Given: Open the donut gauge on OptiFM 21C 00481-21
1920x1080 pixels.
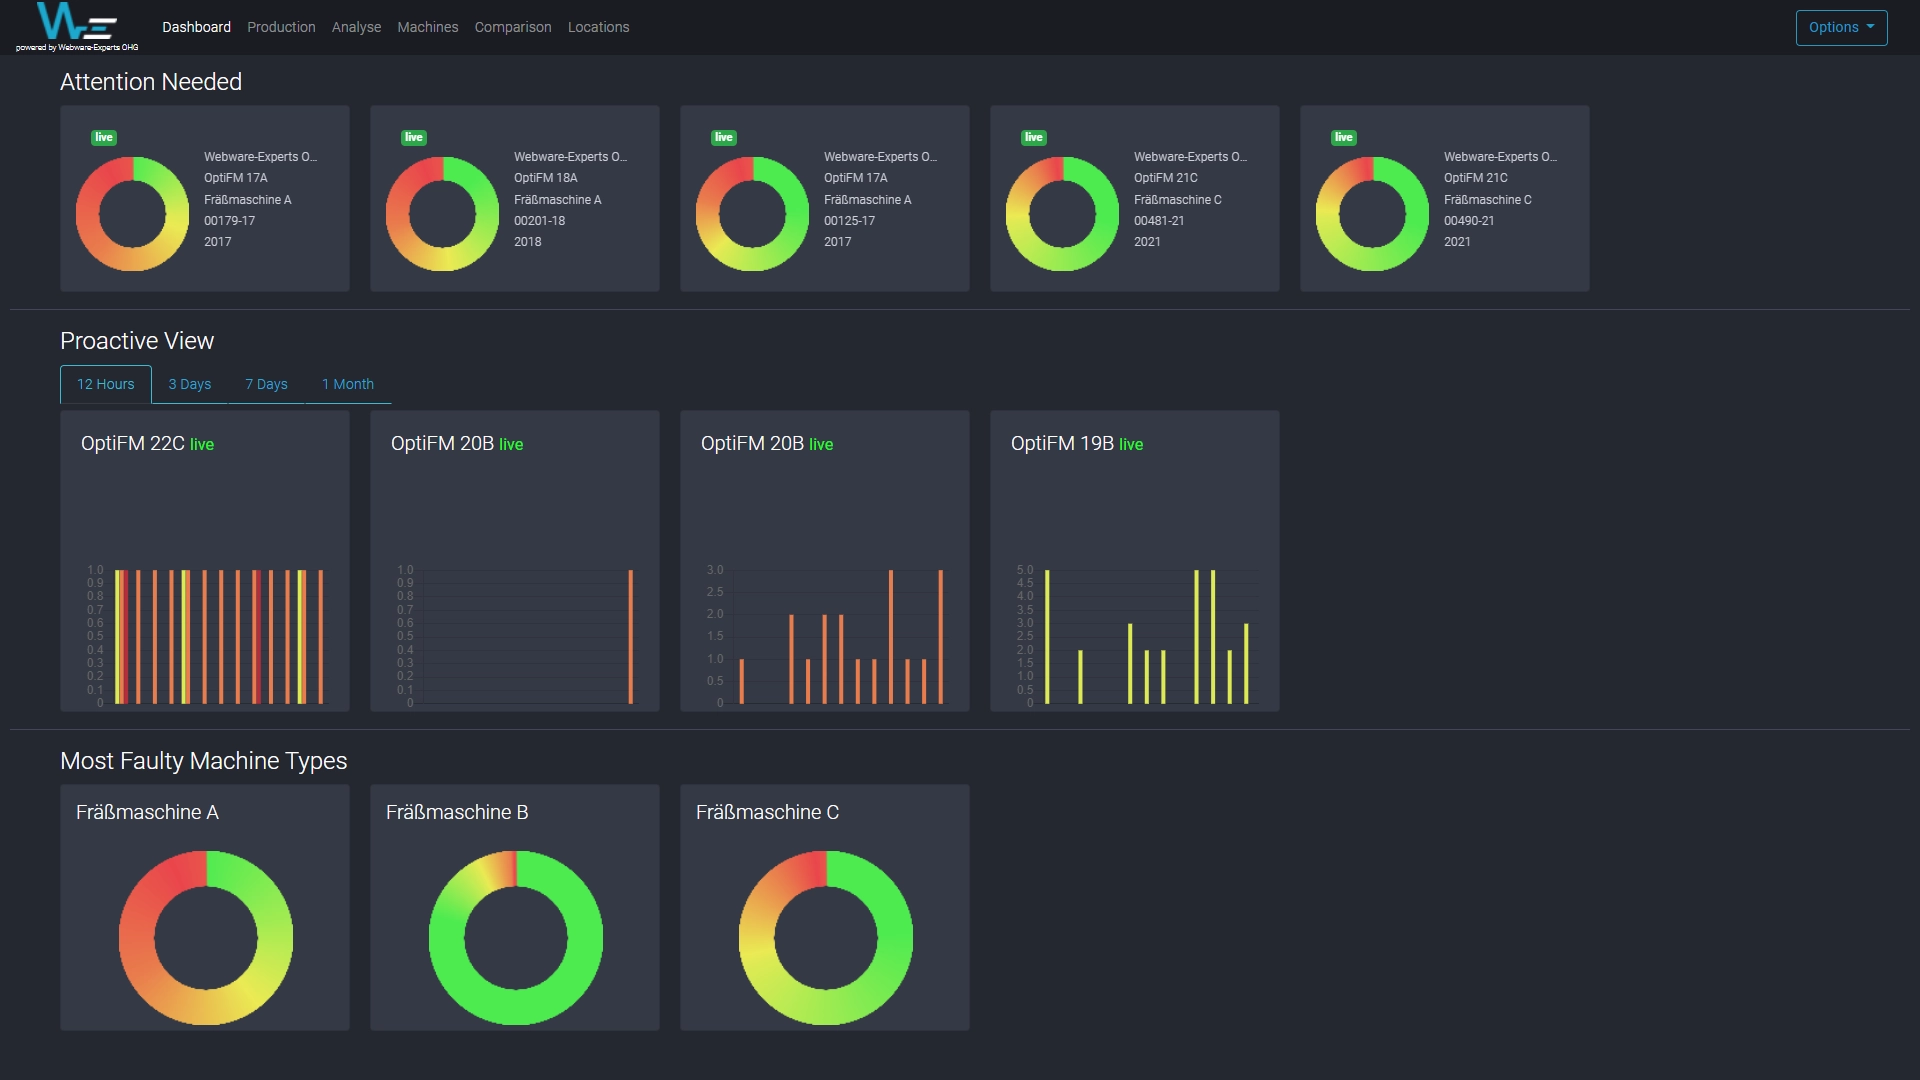Looking at the screenshot, I should (1062, 213).
